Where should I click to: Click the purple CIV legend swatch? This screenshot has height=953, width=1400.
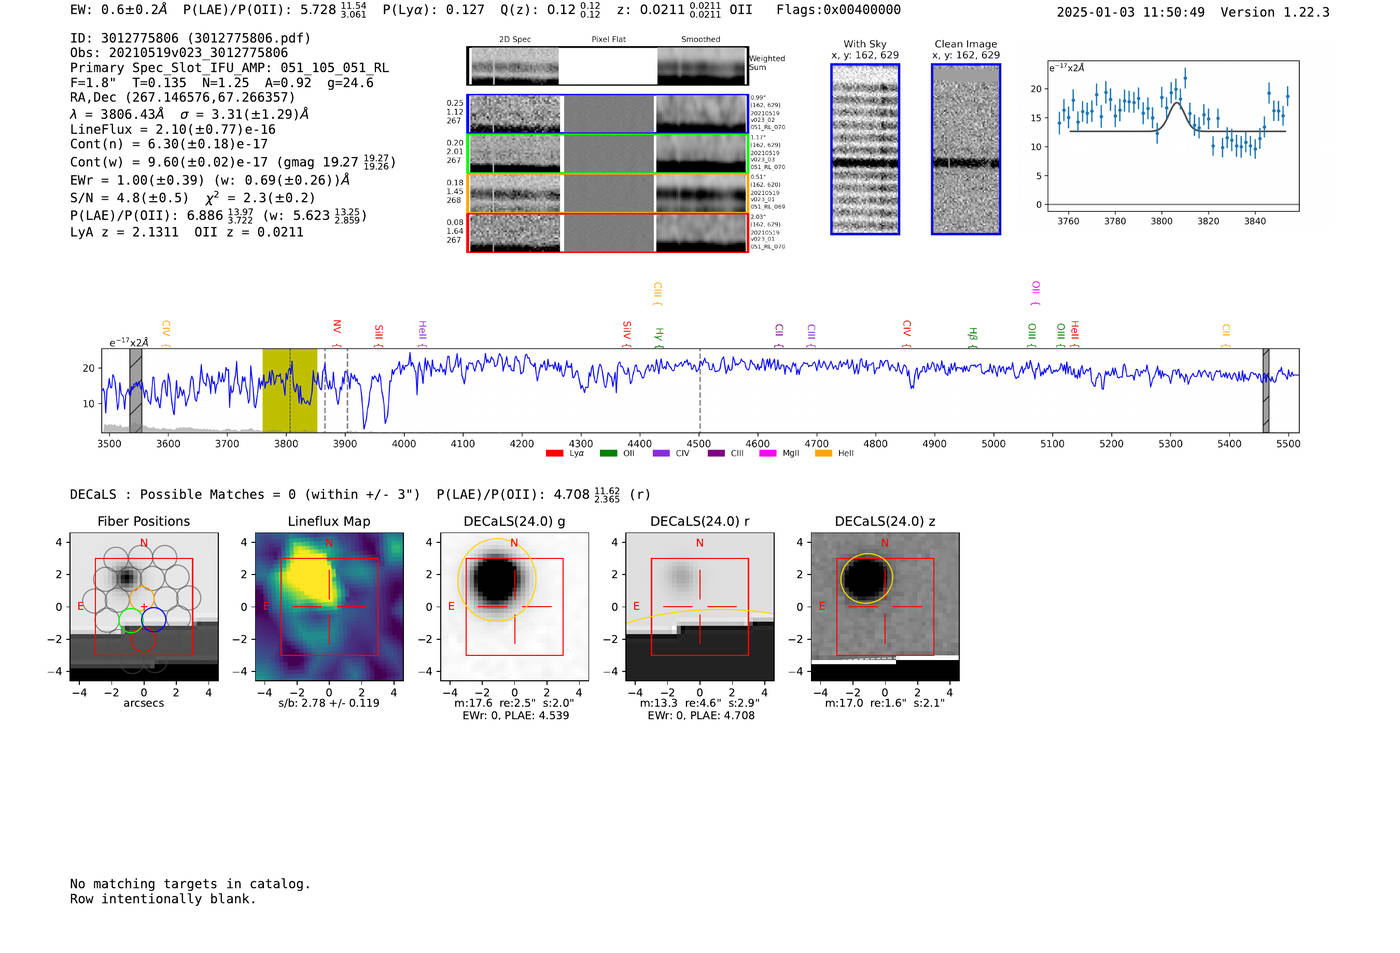pyautogui.click(x=661, y=454)
